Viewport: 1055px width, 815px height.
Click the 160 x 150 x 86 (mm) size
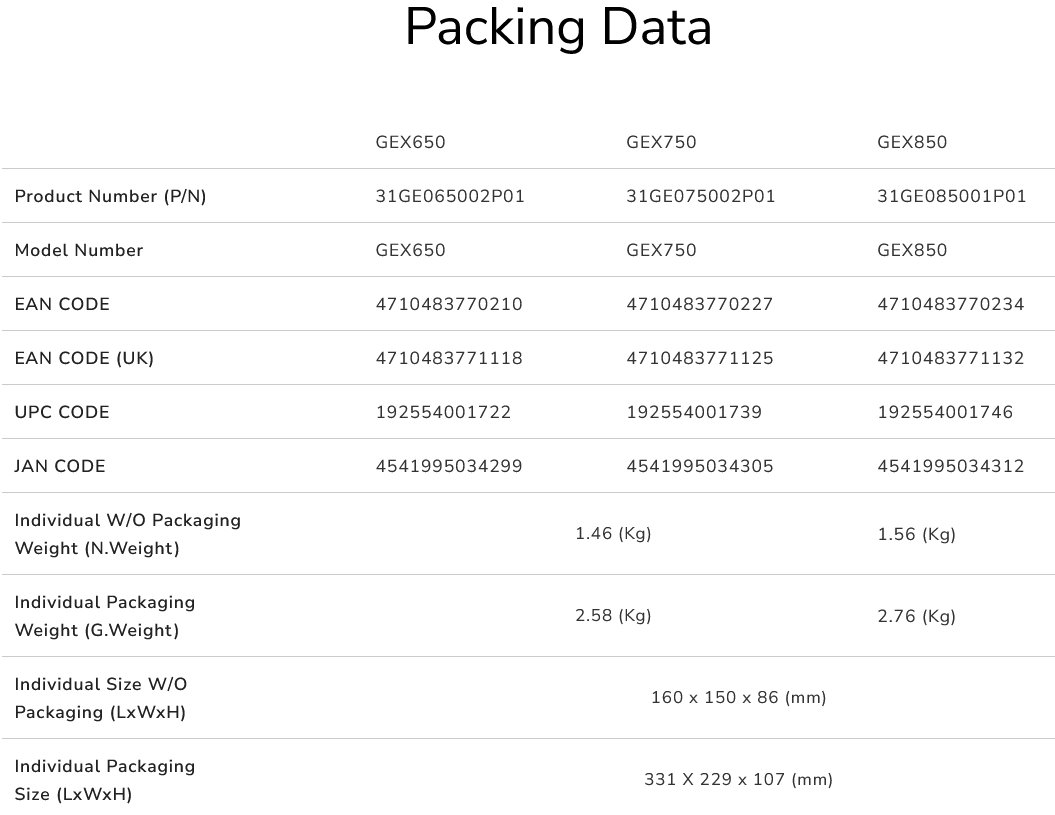tap(739, 697)
